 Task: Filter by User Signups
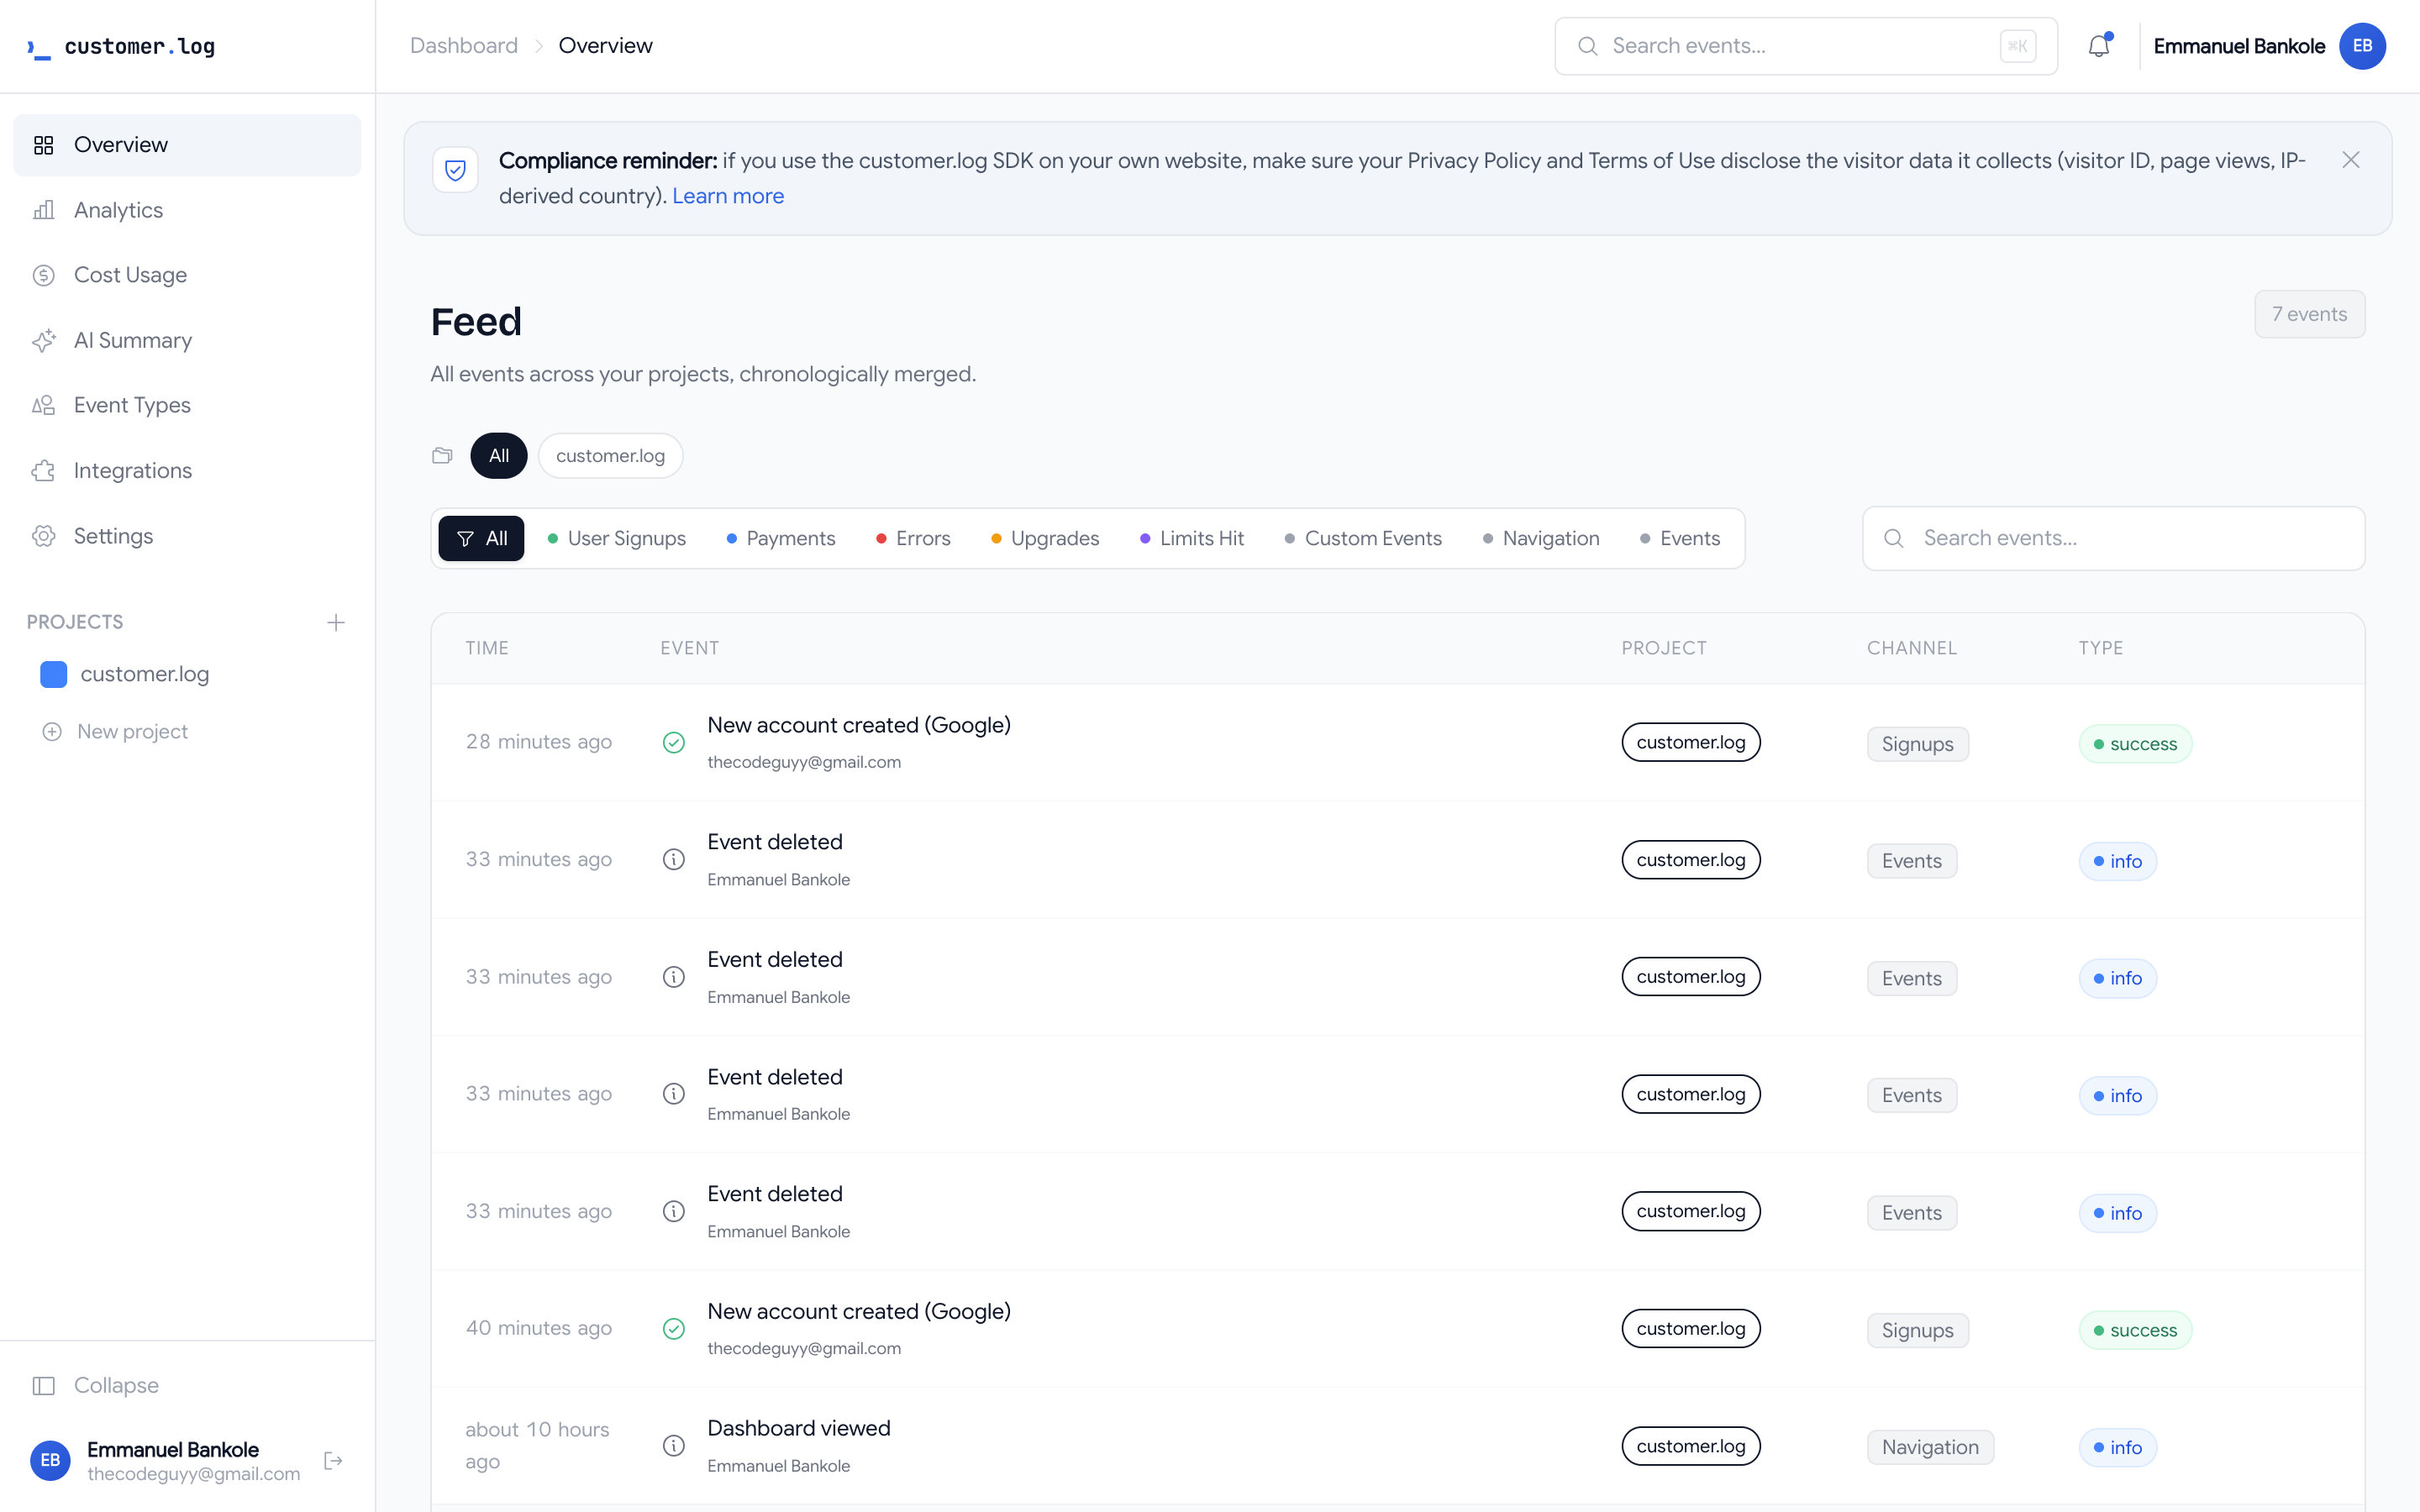pos(617,539)
